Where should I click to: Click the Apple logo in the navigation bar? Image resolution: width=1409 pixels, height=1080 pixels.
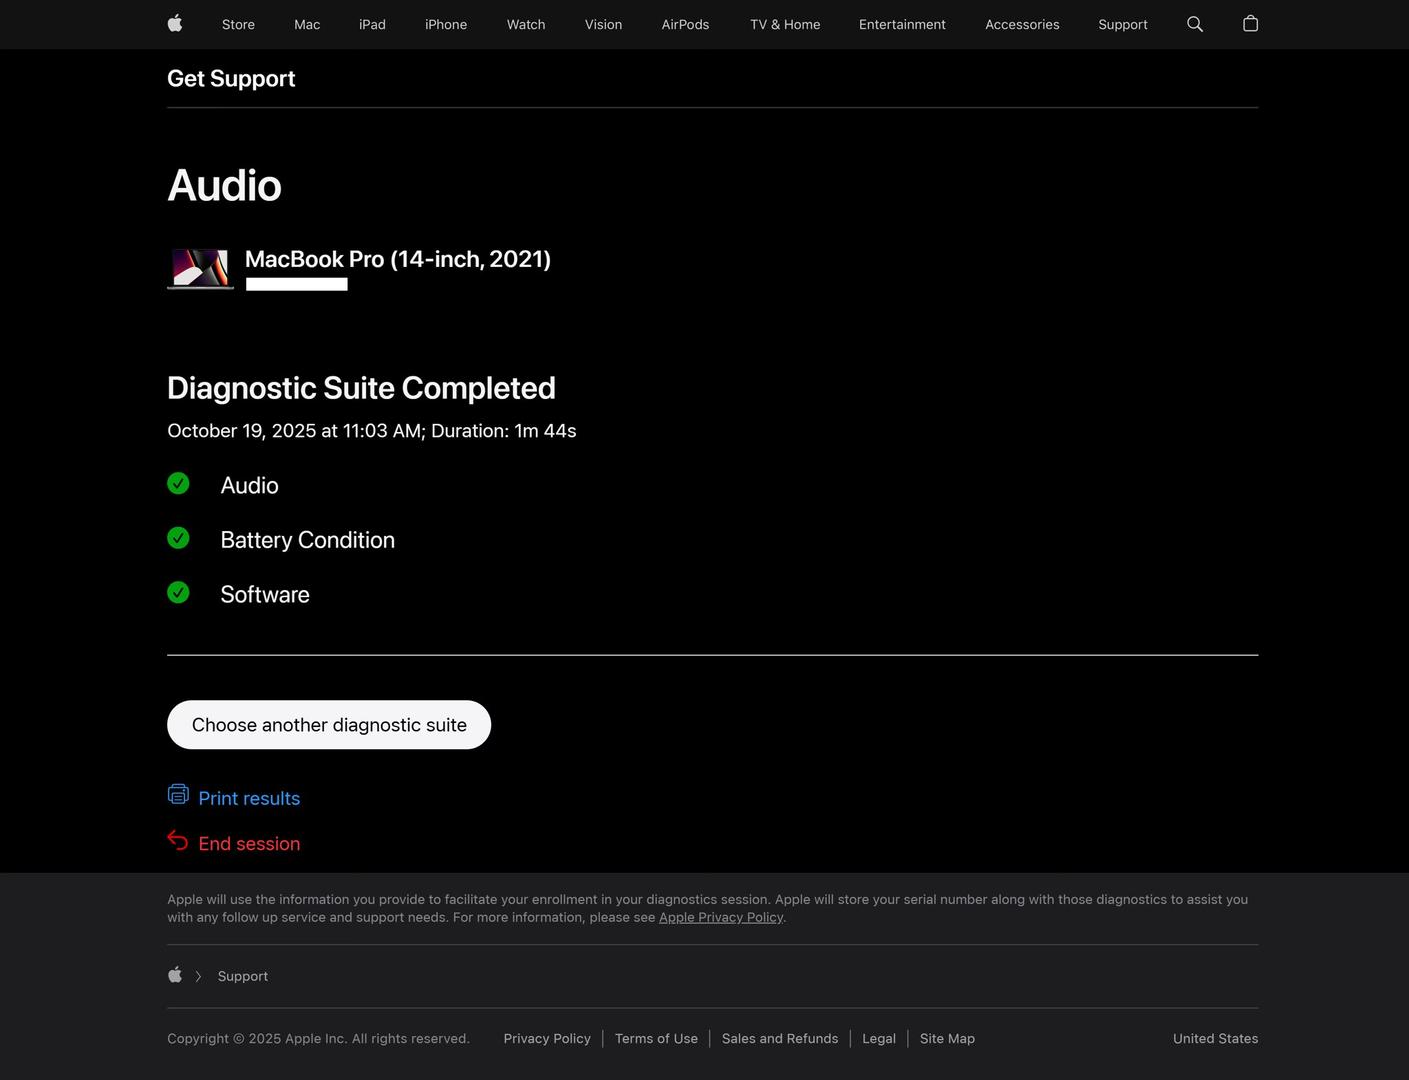[x=175, y=24]
